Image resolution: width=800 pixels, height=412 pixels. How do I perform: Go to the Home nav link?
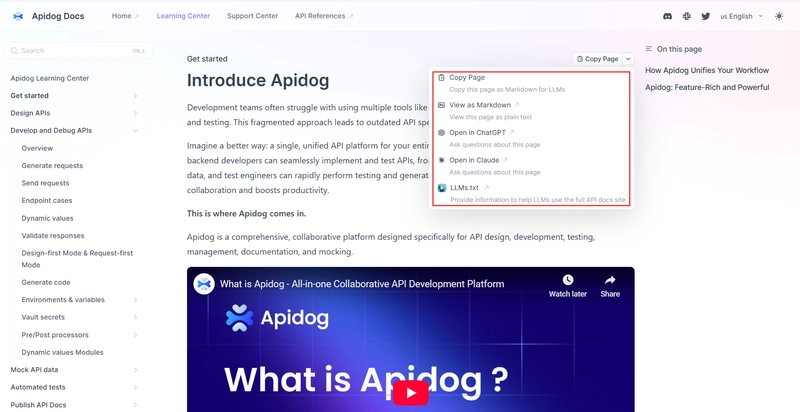126,16
